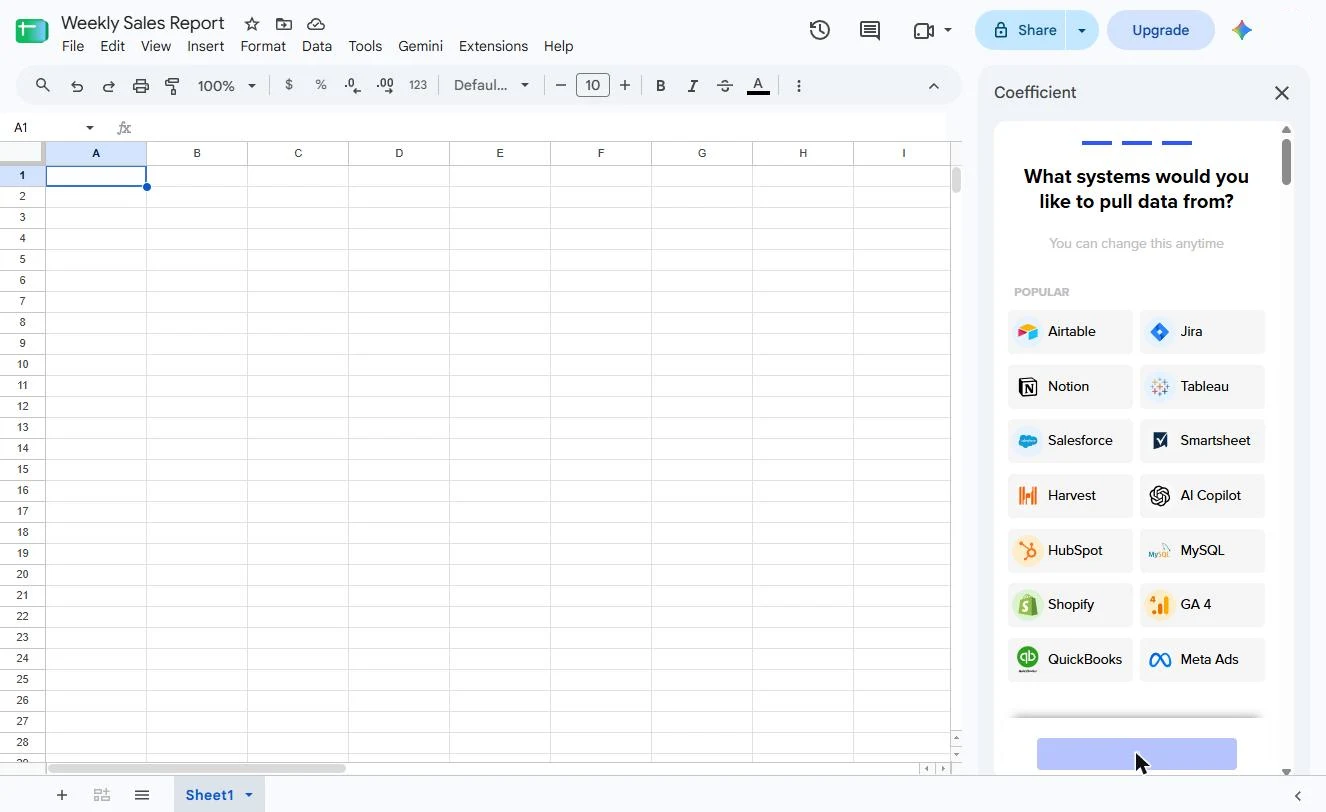This screenshot has width=1326, height=812.
Task: Open the Sheet1 tab options arrow
Action: 249,795
